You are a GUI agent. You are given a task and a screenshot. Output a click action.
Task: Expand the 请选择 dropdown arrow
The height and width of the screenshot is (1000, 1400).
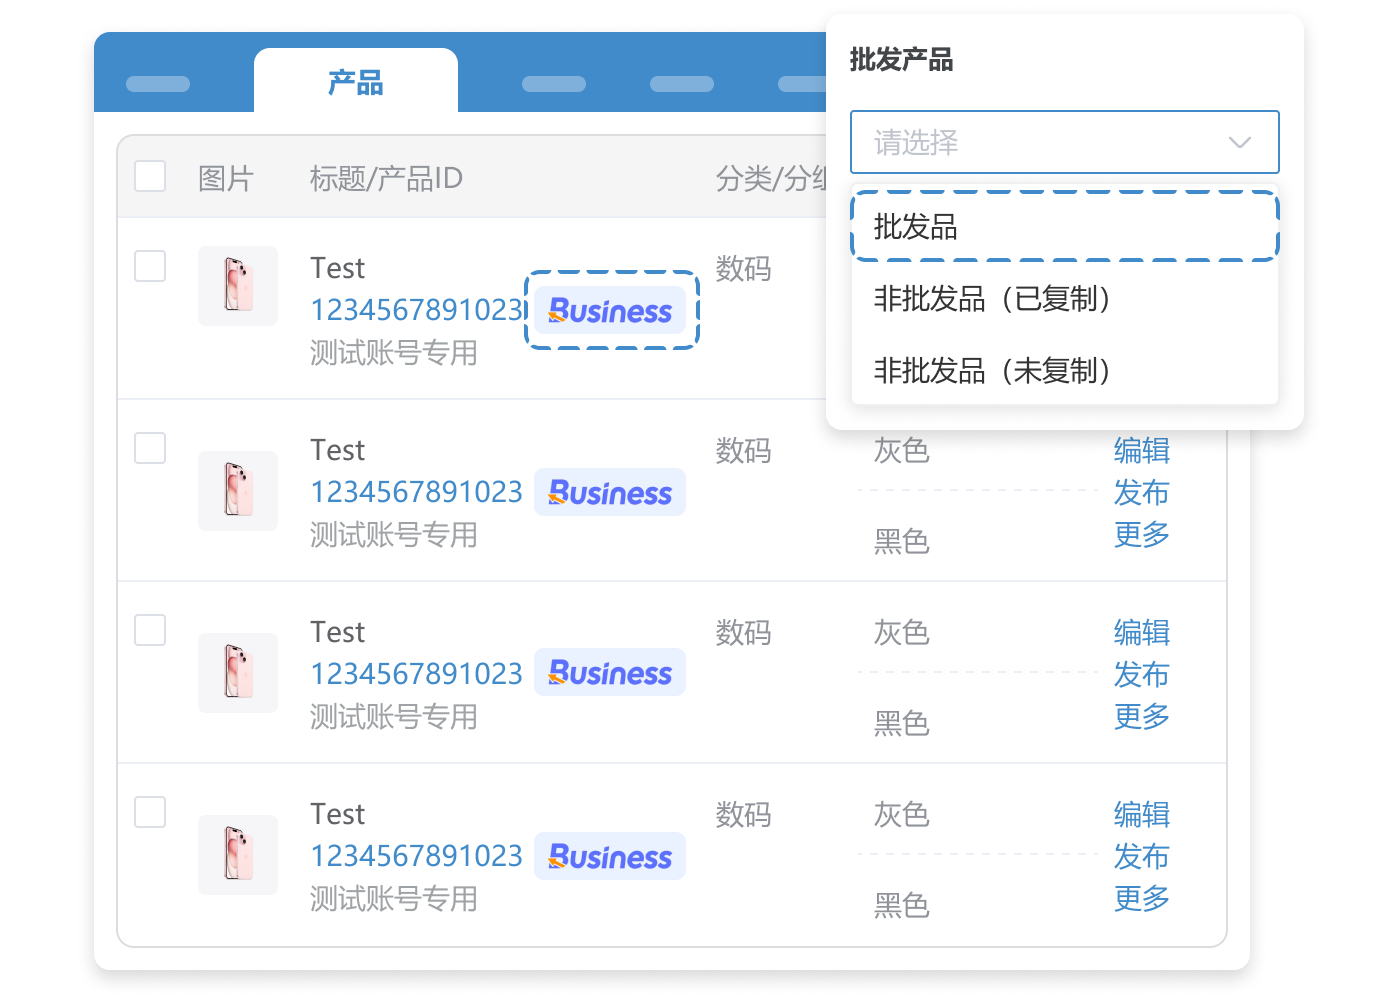(x=1239, y=142)
